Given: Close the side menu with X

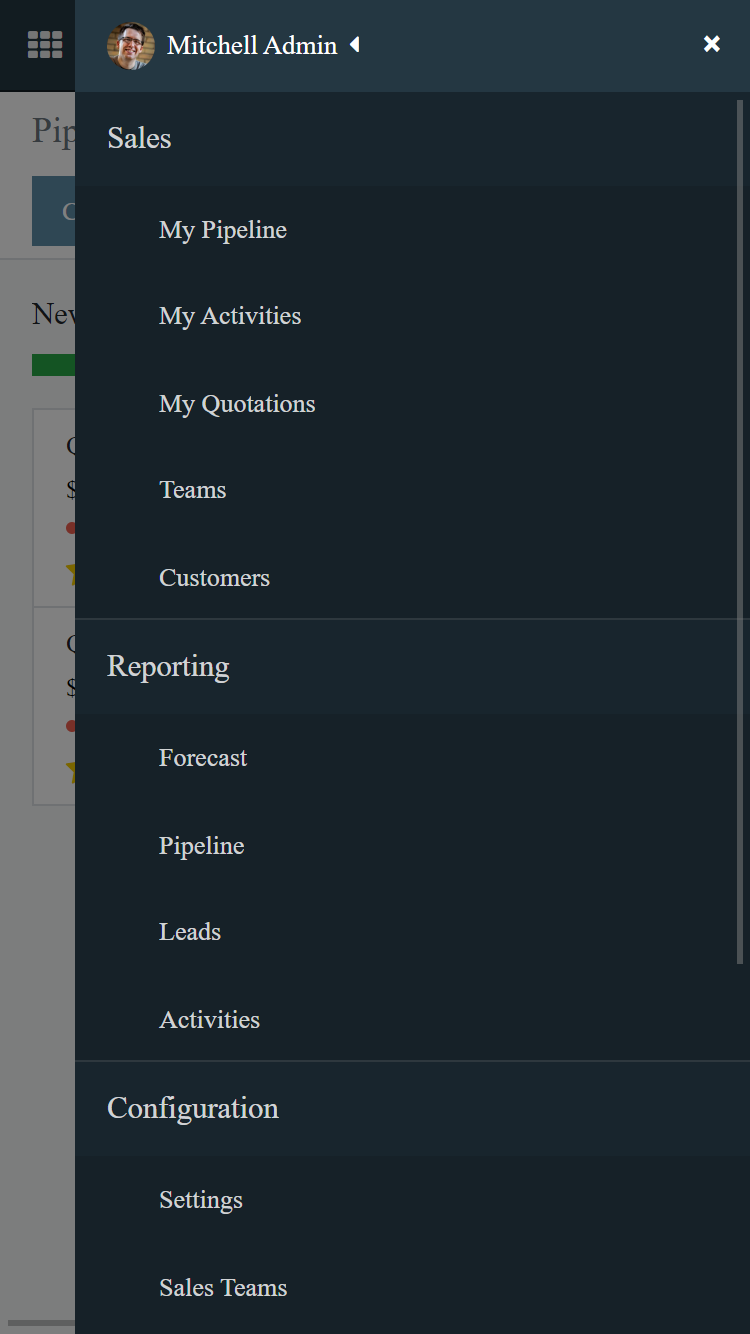Looking at the screenshot, I should point(711,44).
